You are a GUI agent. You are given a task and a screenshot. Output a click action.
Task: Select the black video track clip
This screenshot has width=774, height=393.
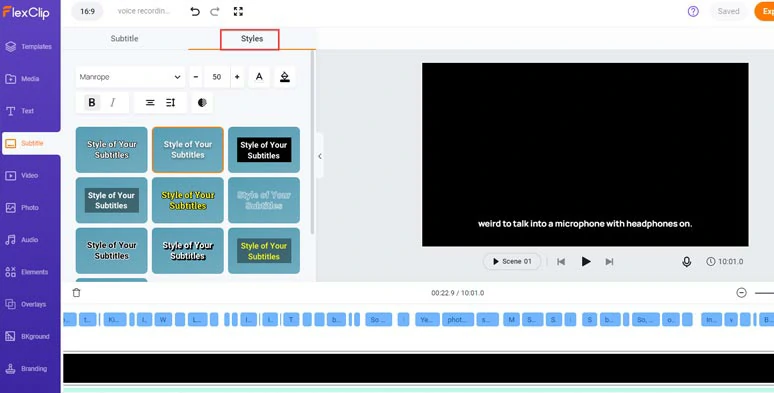tap(419, 368)
